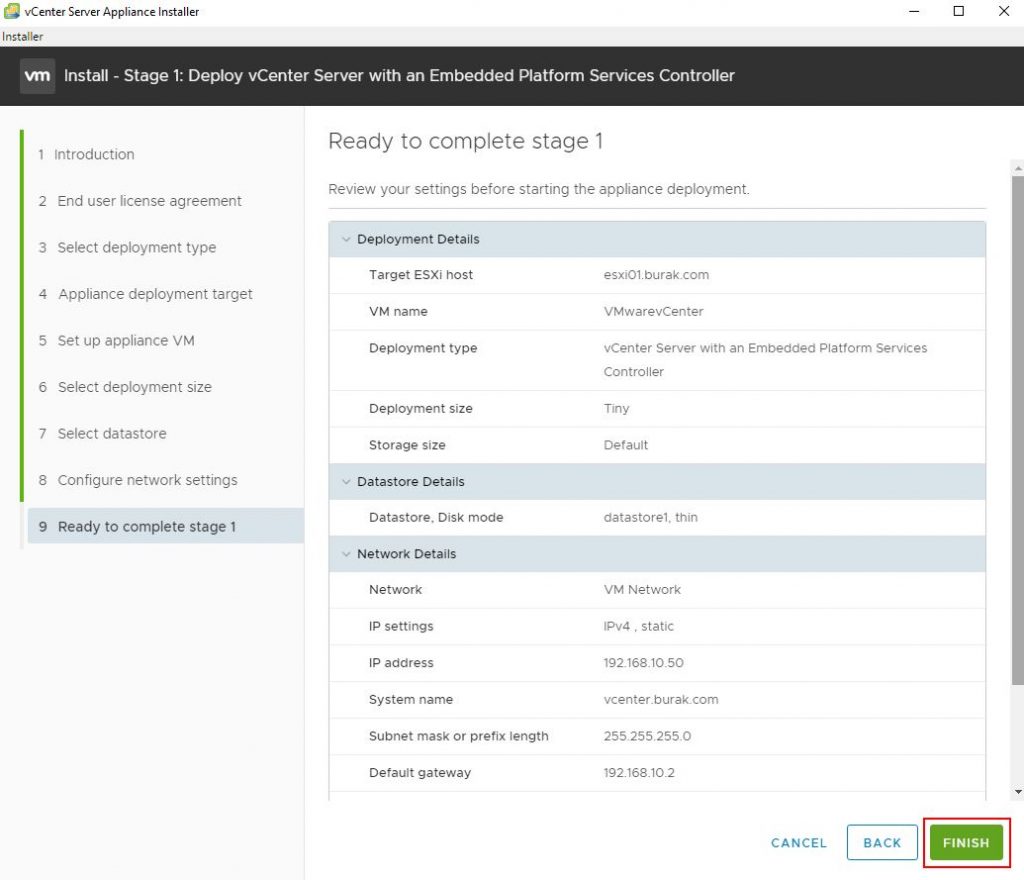Click the subnet mask 255.255.255.0
This screenshot has width=1024, height=880.
[x=647, y=736]
